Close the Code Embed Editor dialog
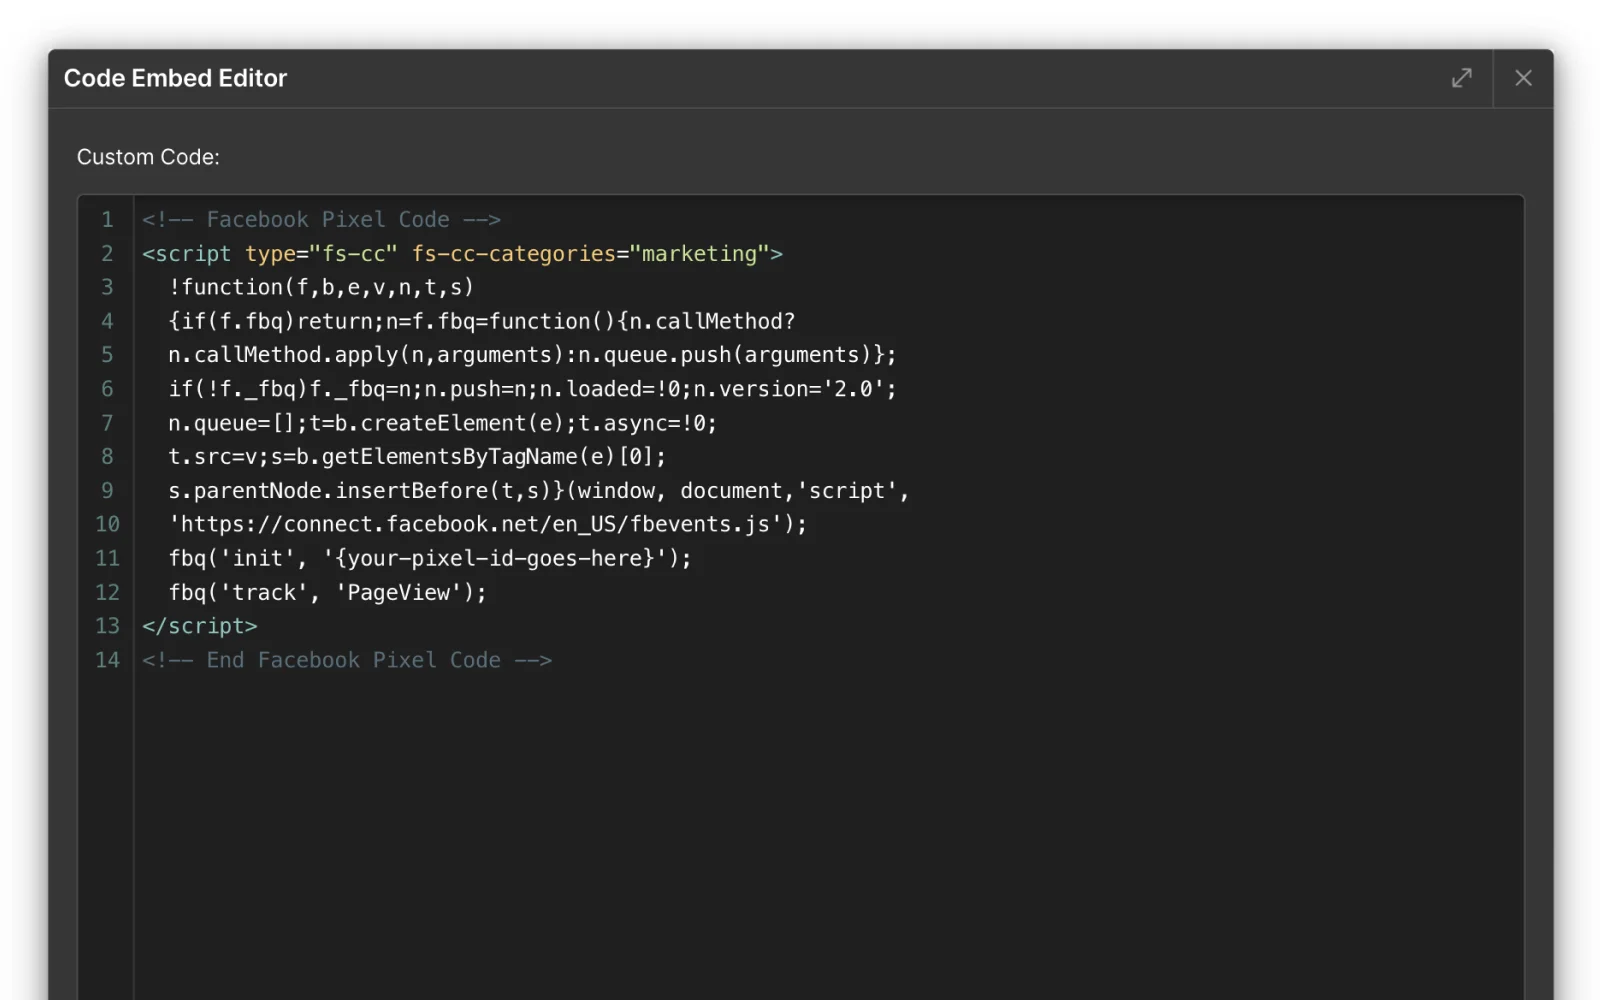Viewport: 1600px width, 1000px height. click(x=1522, y=78)
